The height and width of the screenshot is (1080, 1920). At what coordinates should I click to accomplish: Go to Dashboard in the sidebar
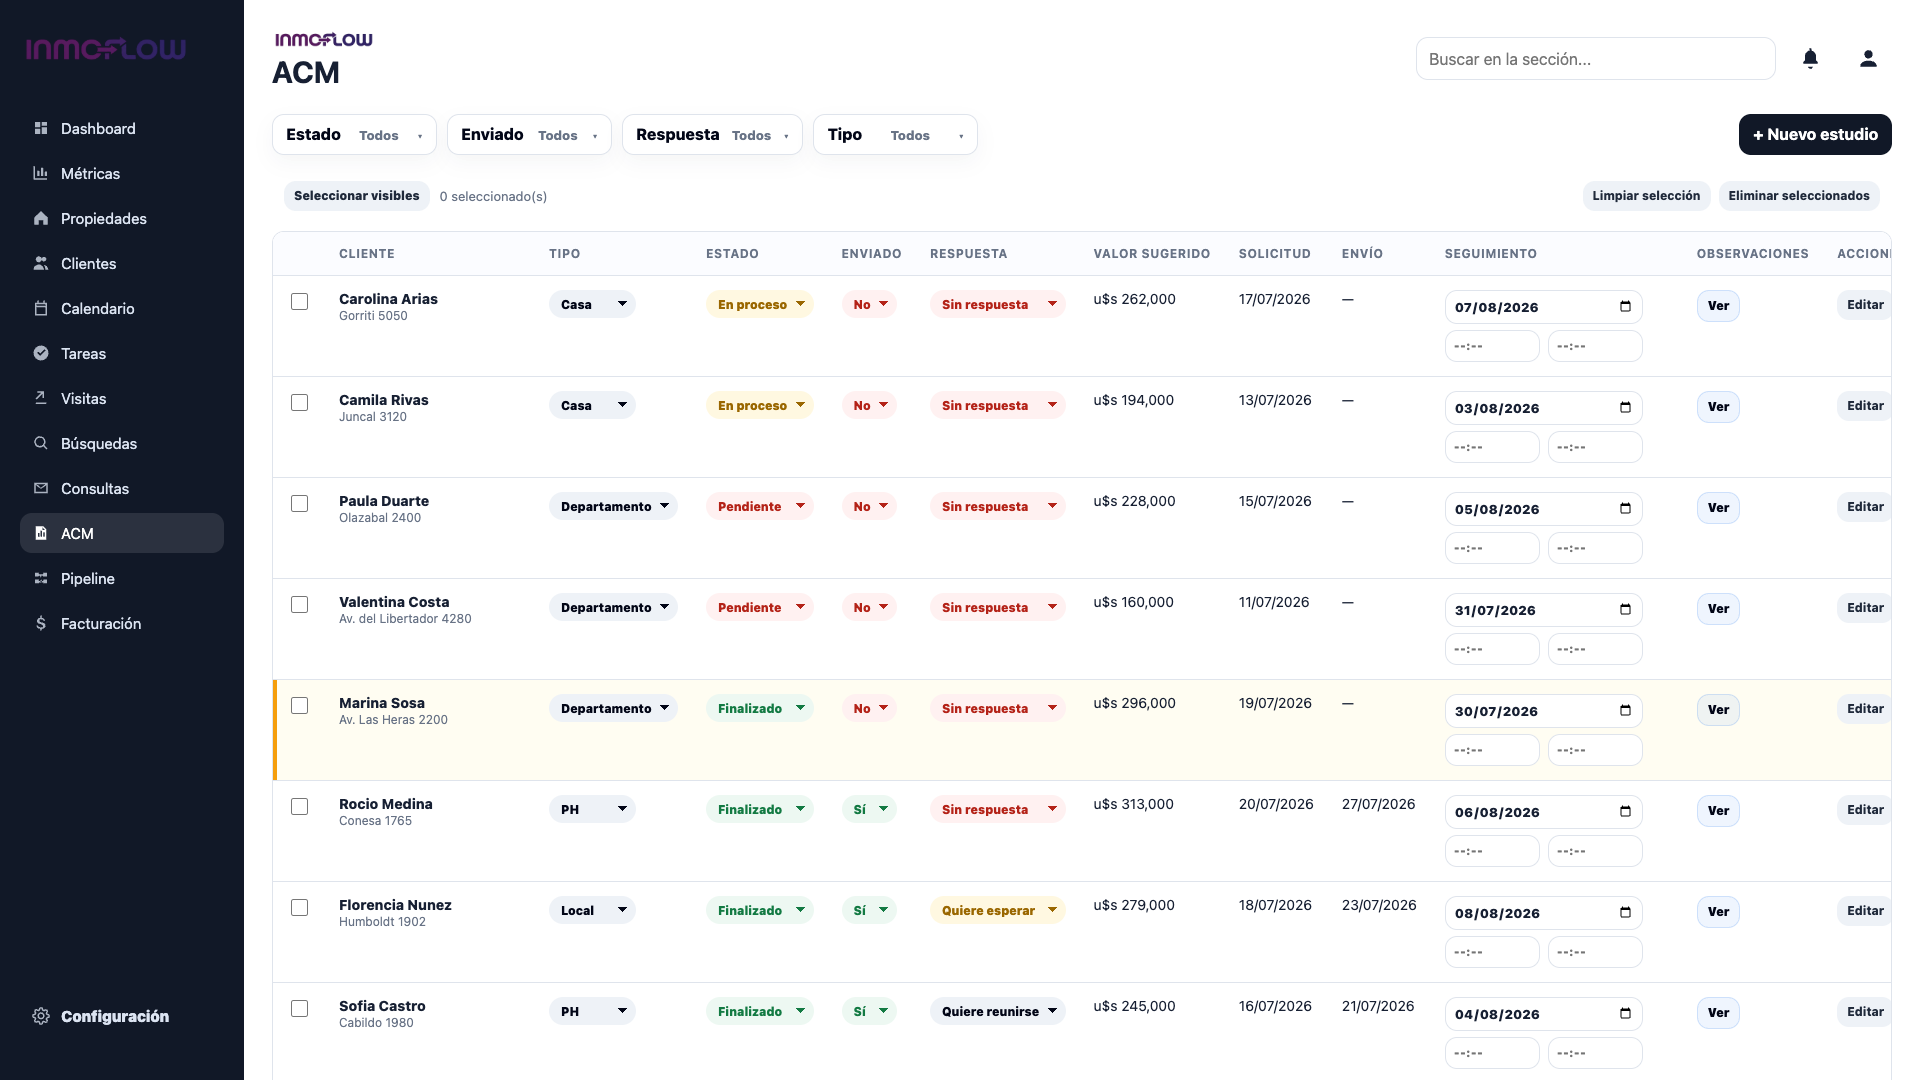[122, 128]
